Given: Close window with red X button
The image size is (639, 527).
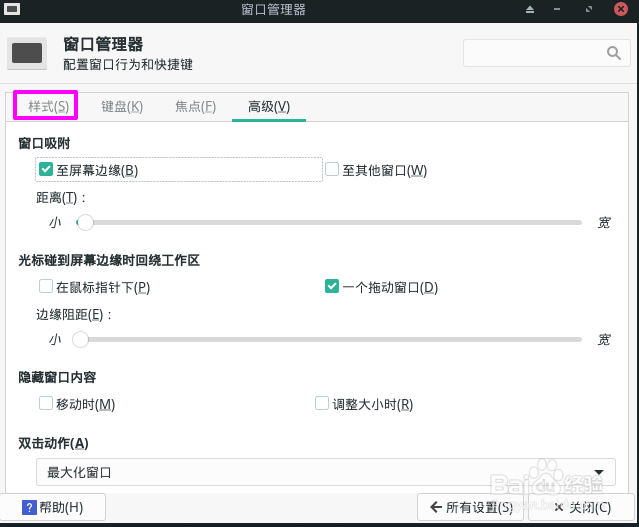Looking at the screenshot, I should pyautogui.click(x=621, y=9).
